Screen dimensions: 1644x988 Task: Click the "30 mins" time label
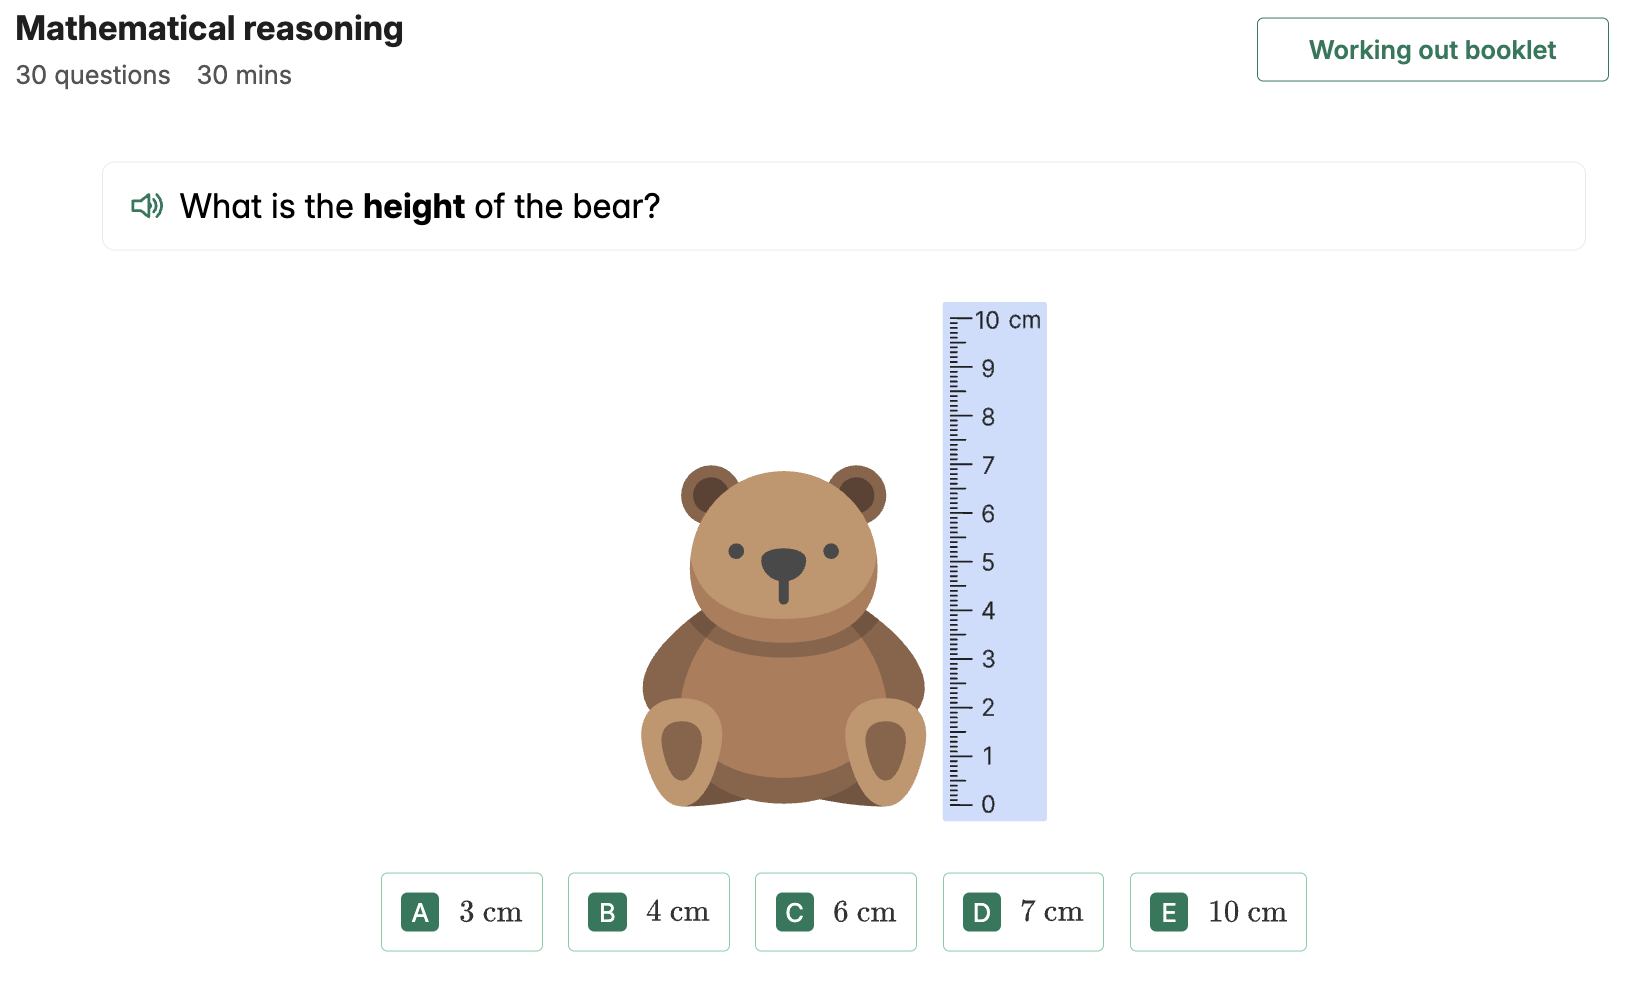click(x=244, y=75)
